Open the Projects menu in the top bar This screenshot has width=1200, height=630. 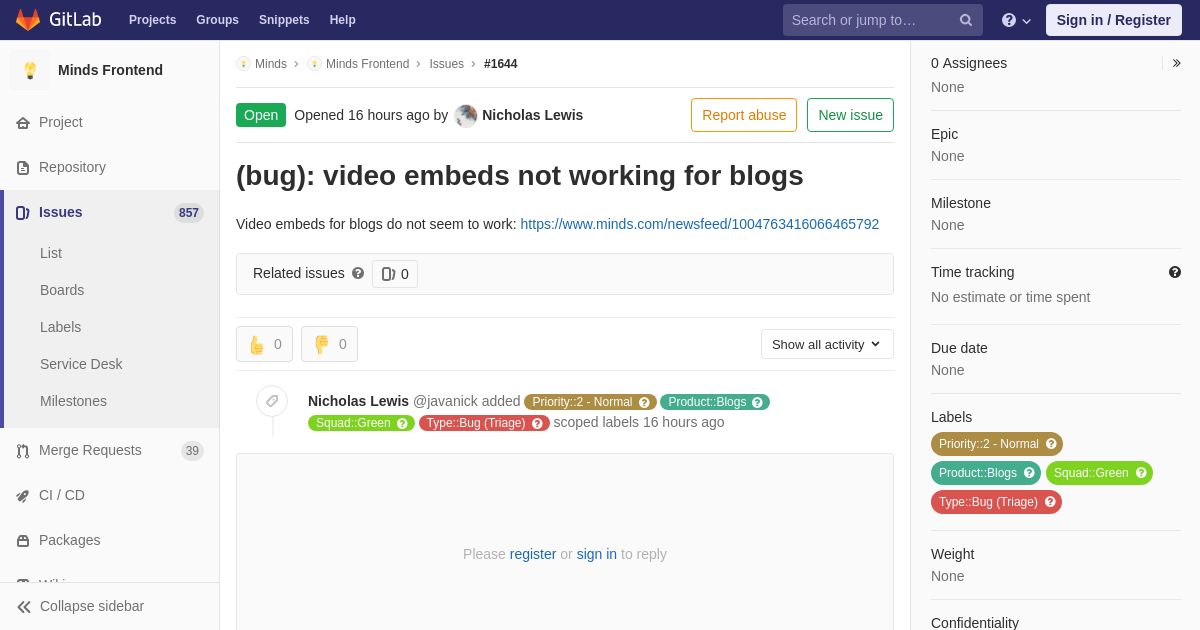[x=152, y=20]
